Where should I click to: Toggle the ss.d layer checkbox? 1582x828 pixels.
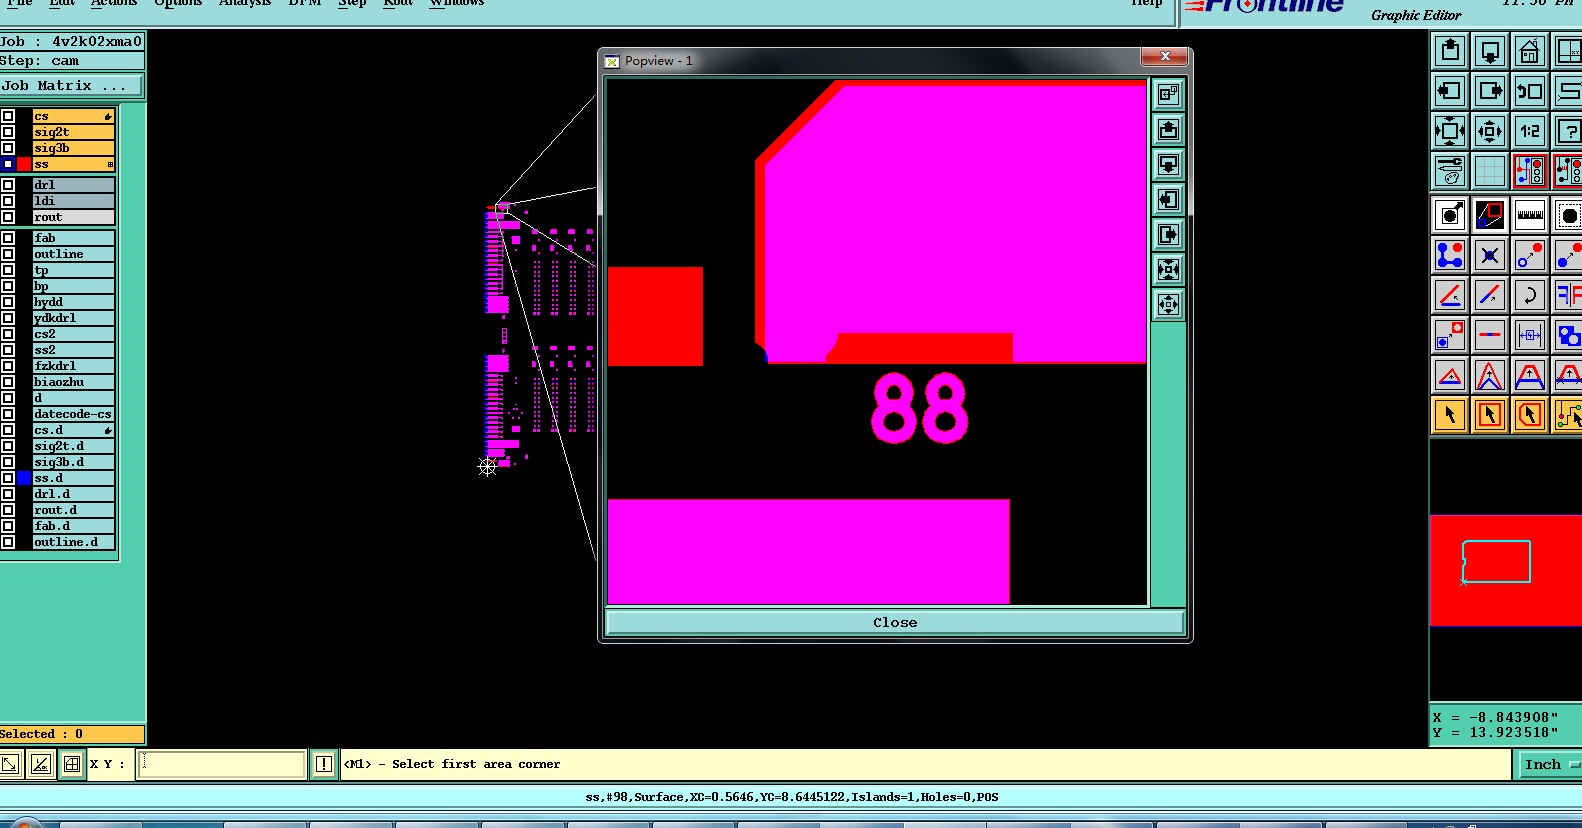coord(8,478)
